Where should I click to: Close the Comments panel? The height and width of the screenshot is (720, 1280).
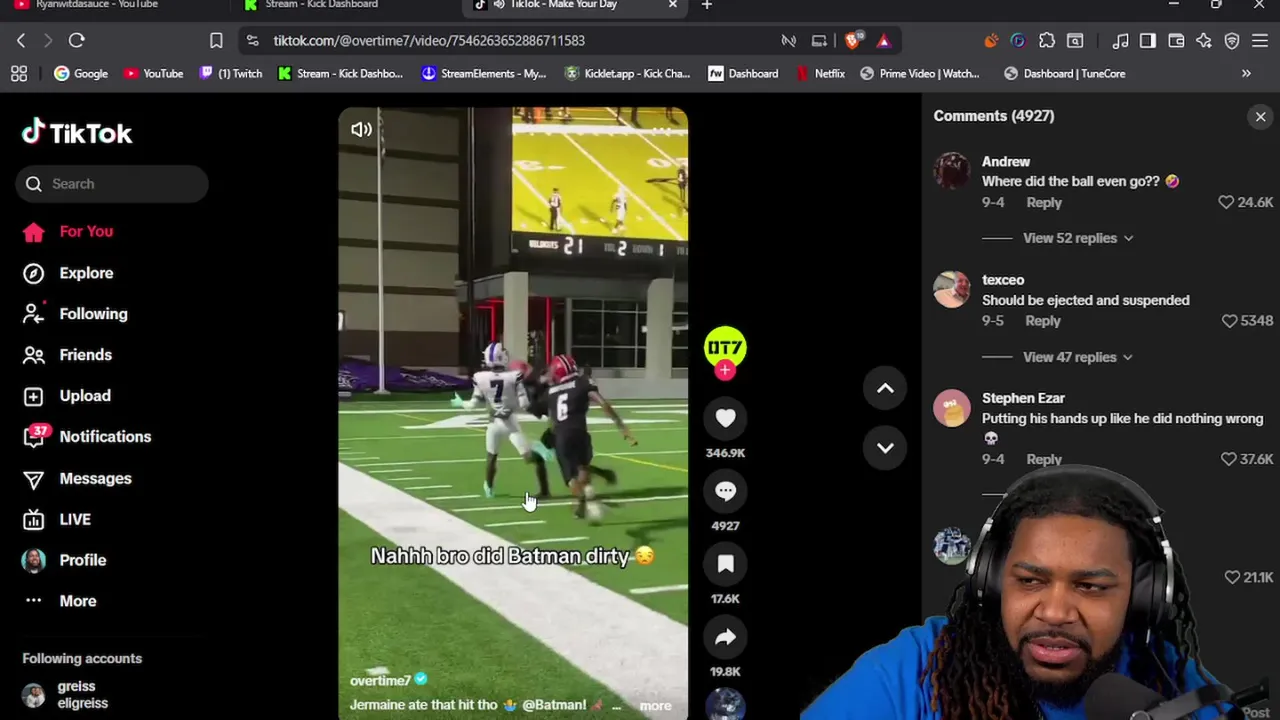coord(1260,117)
